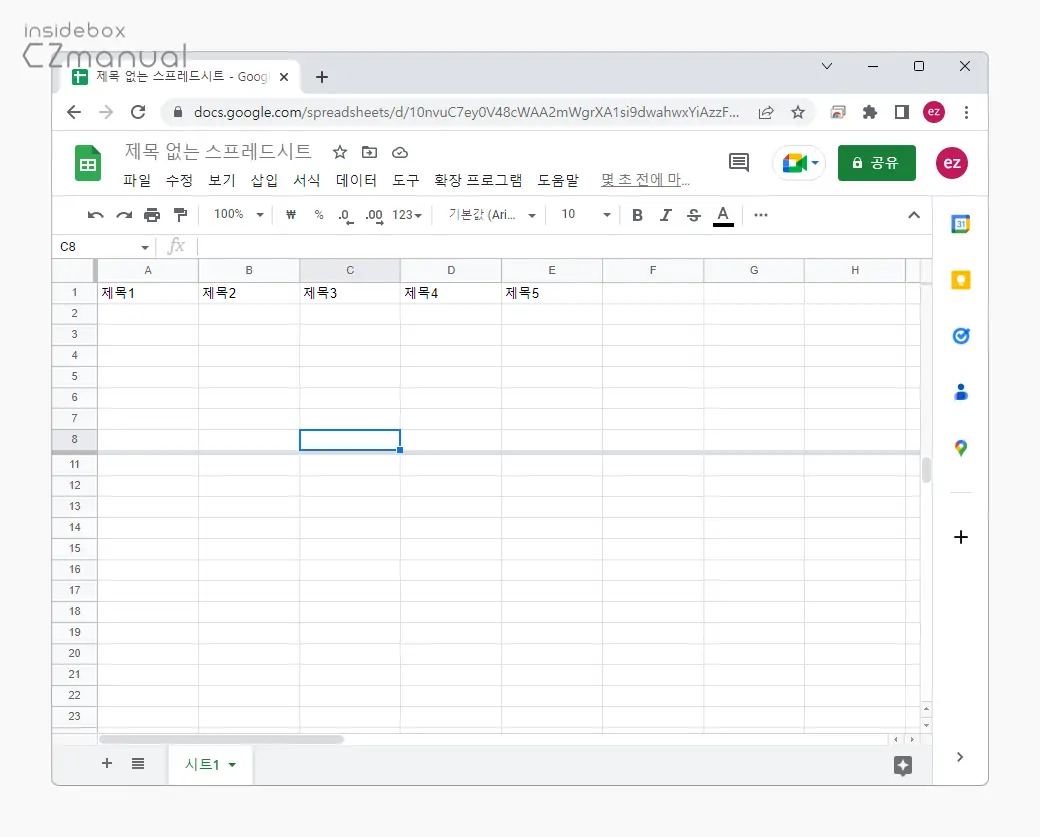
Task: Toggle strikethrough formatting
Action: pyautogui.click(x=694, y=215)
